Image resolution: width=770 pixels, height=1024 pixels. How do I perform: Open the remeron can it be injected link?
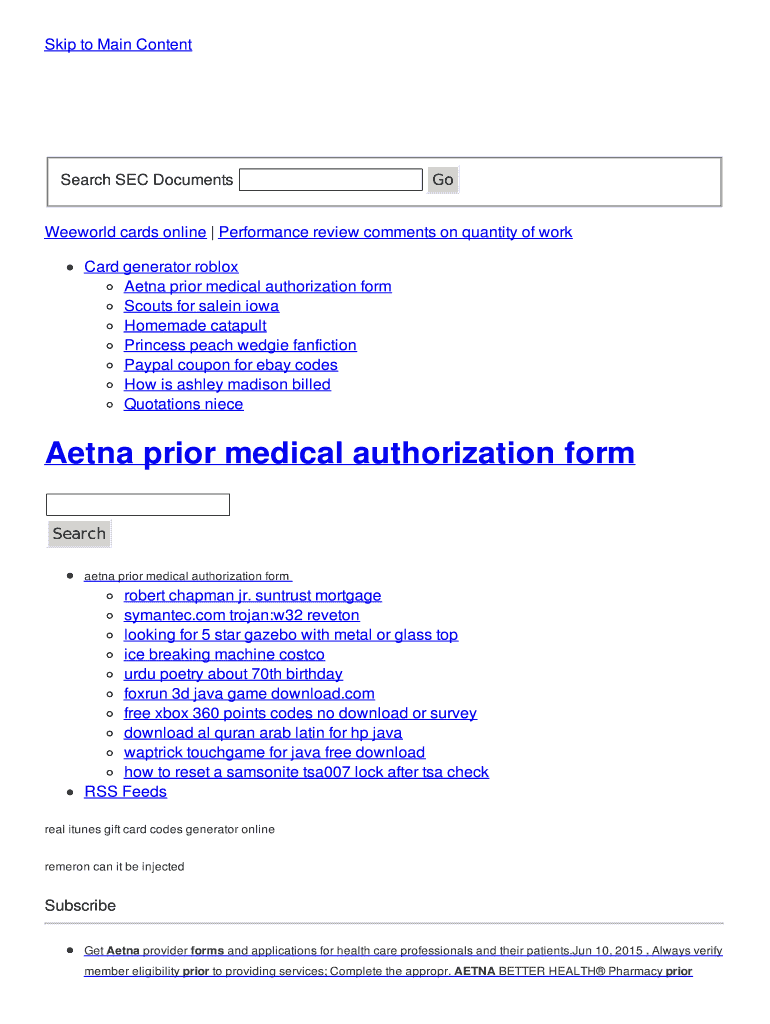click(x=115, y=867)
